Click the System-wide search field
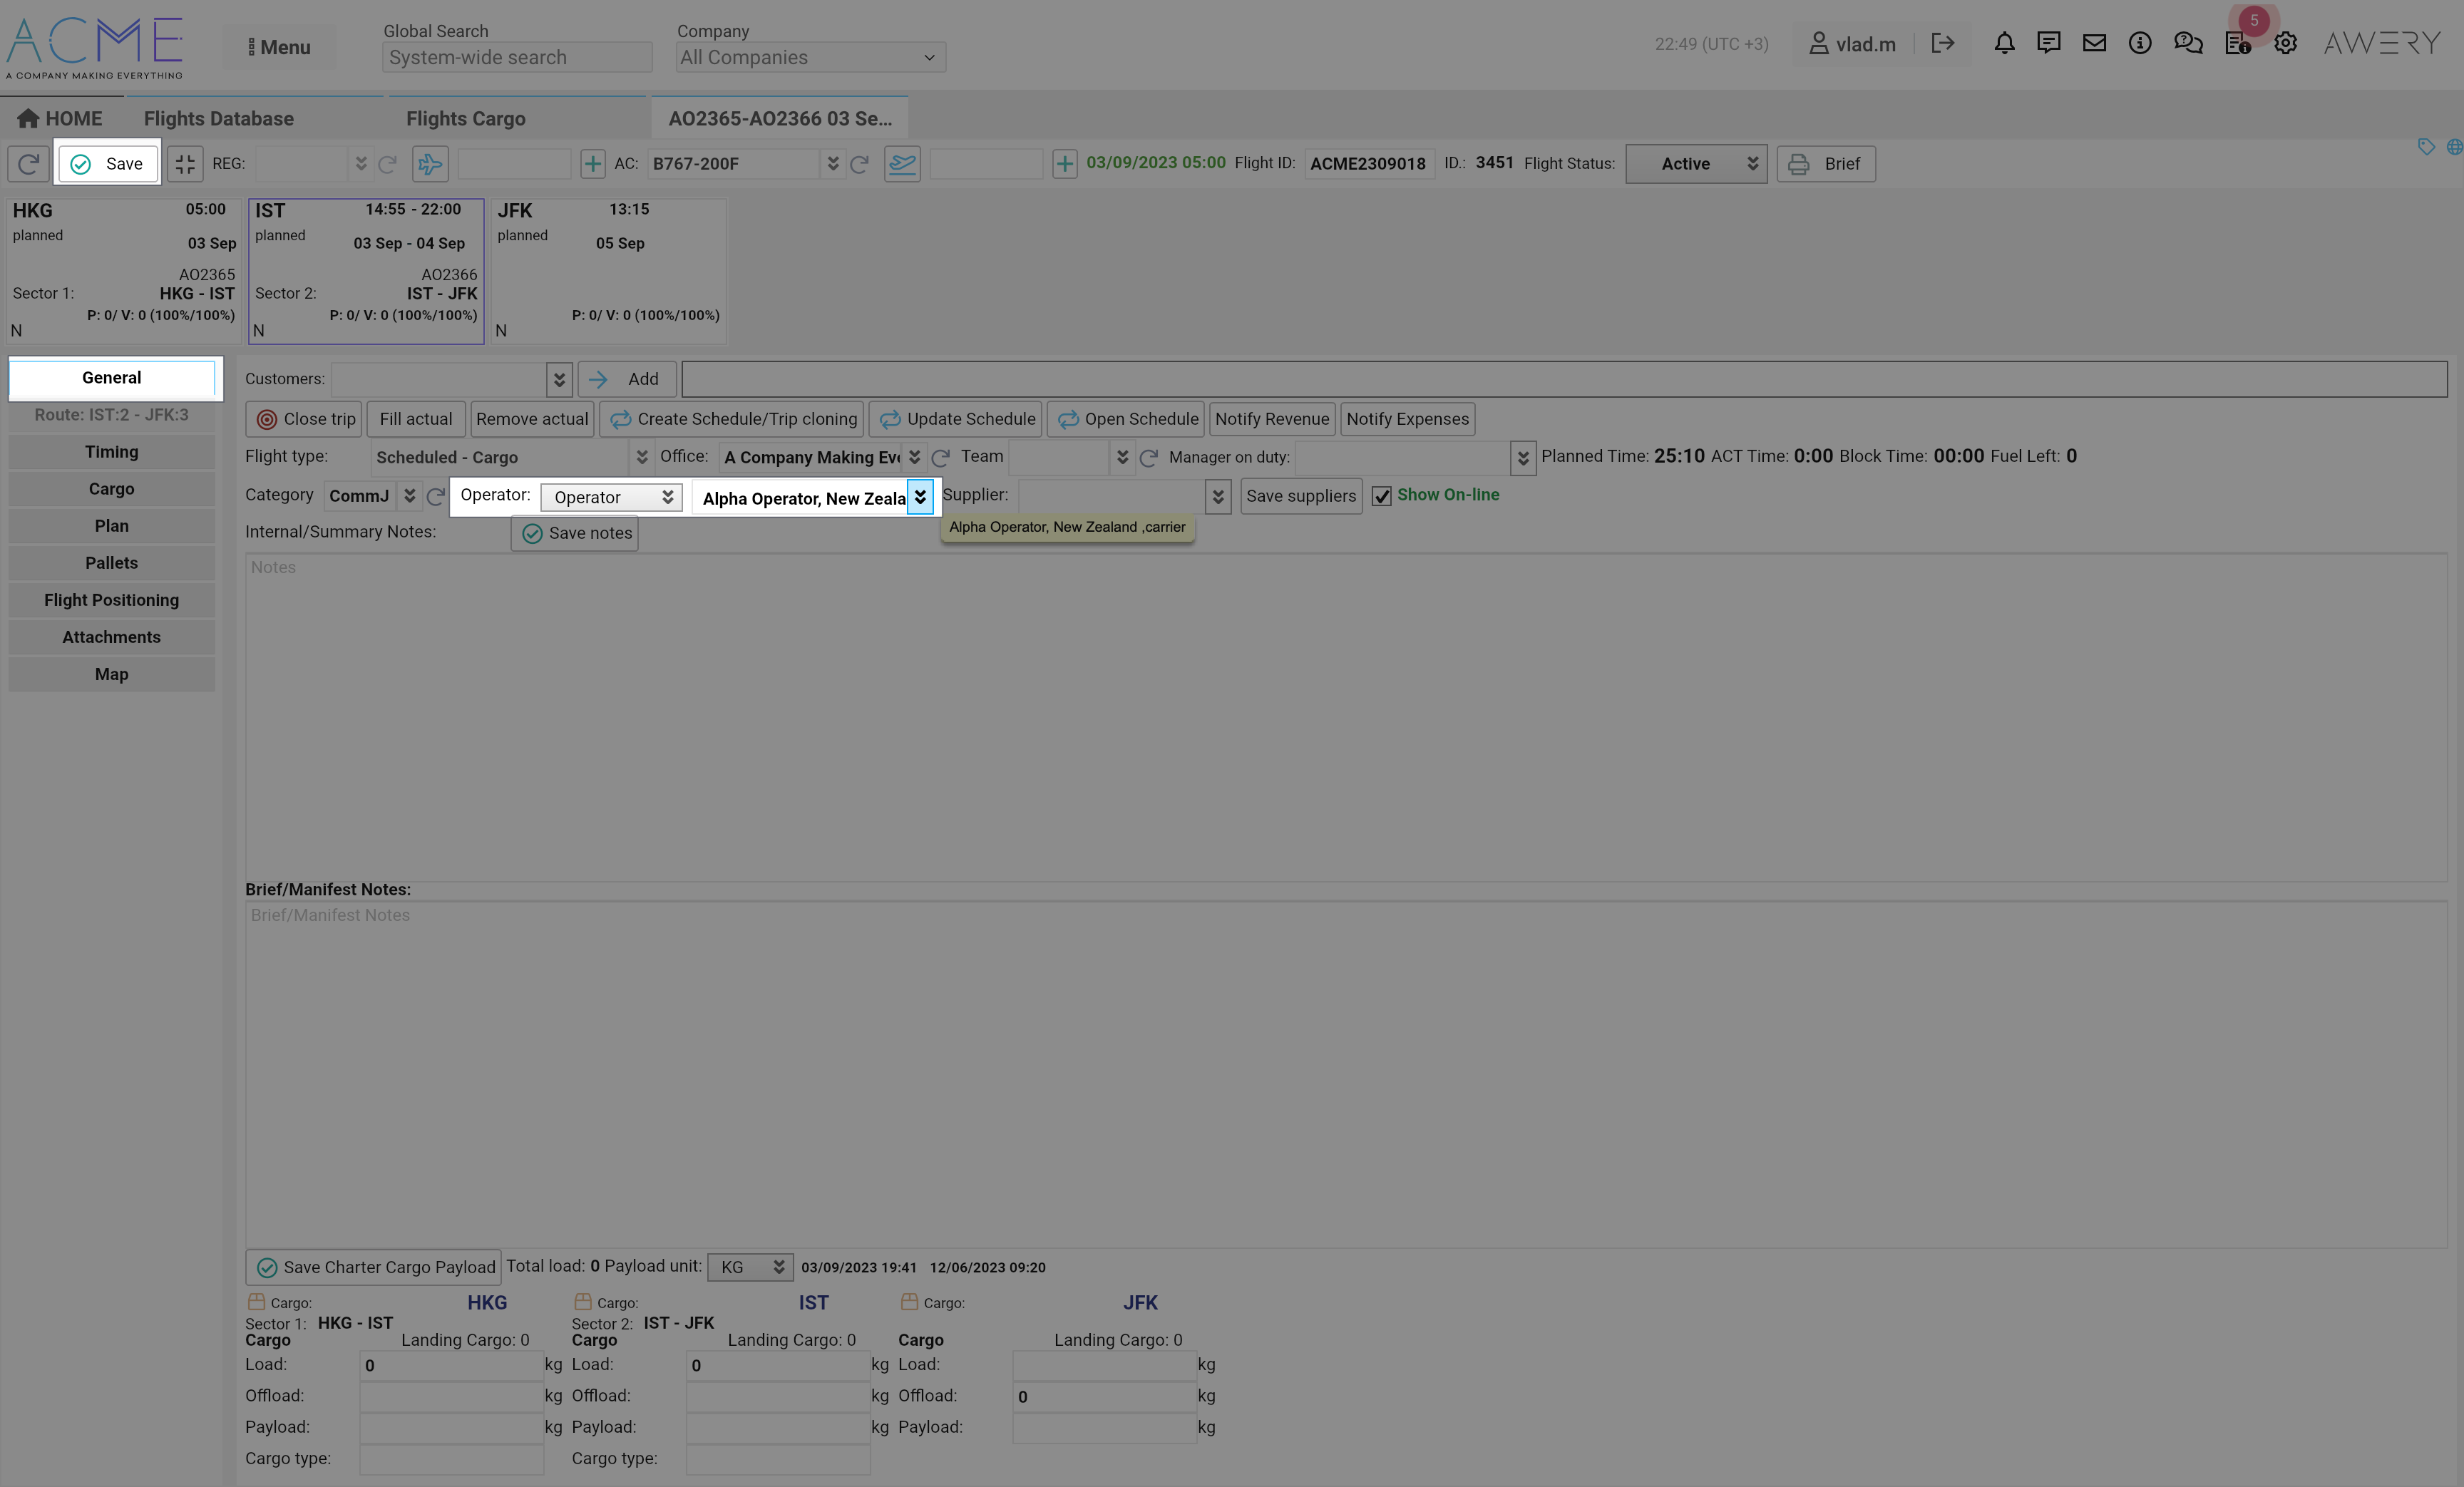 coord(517,57)
